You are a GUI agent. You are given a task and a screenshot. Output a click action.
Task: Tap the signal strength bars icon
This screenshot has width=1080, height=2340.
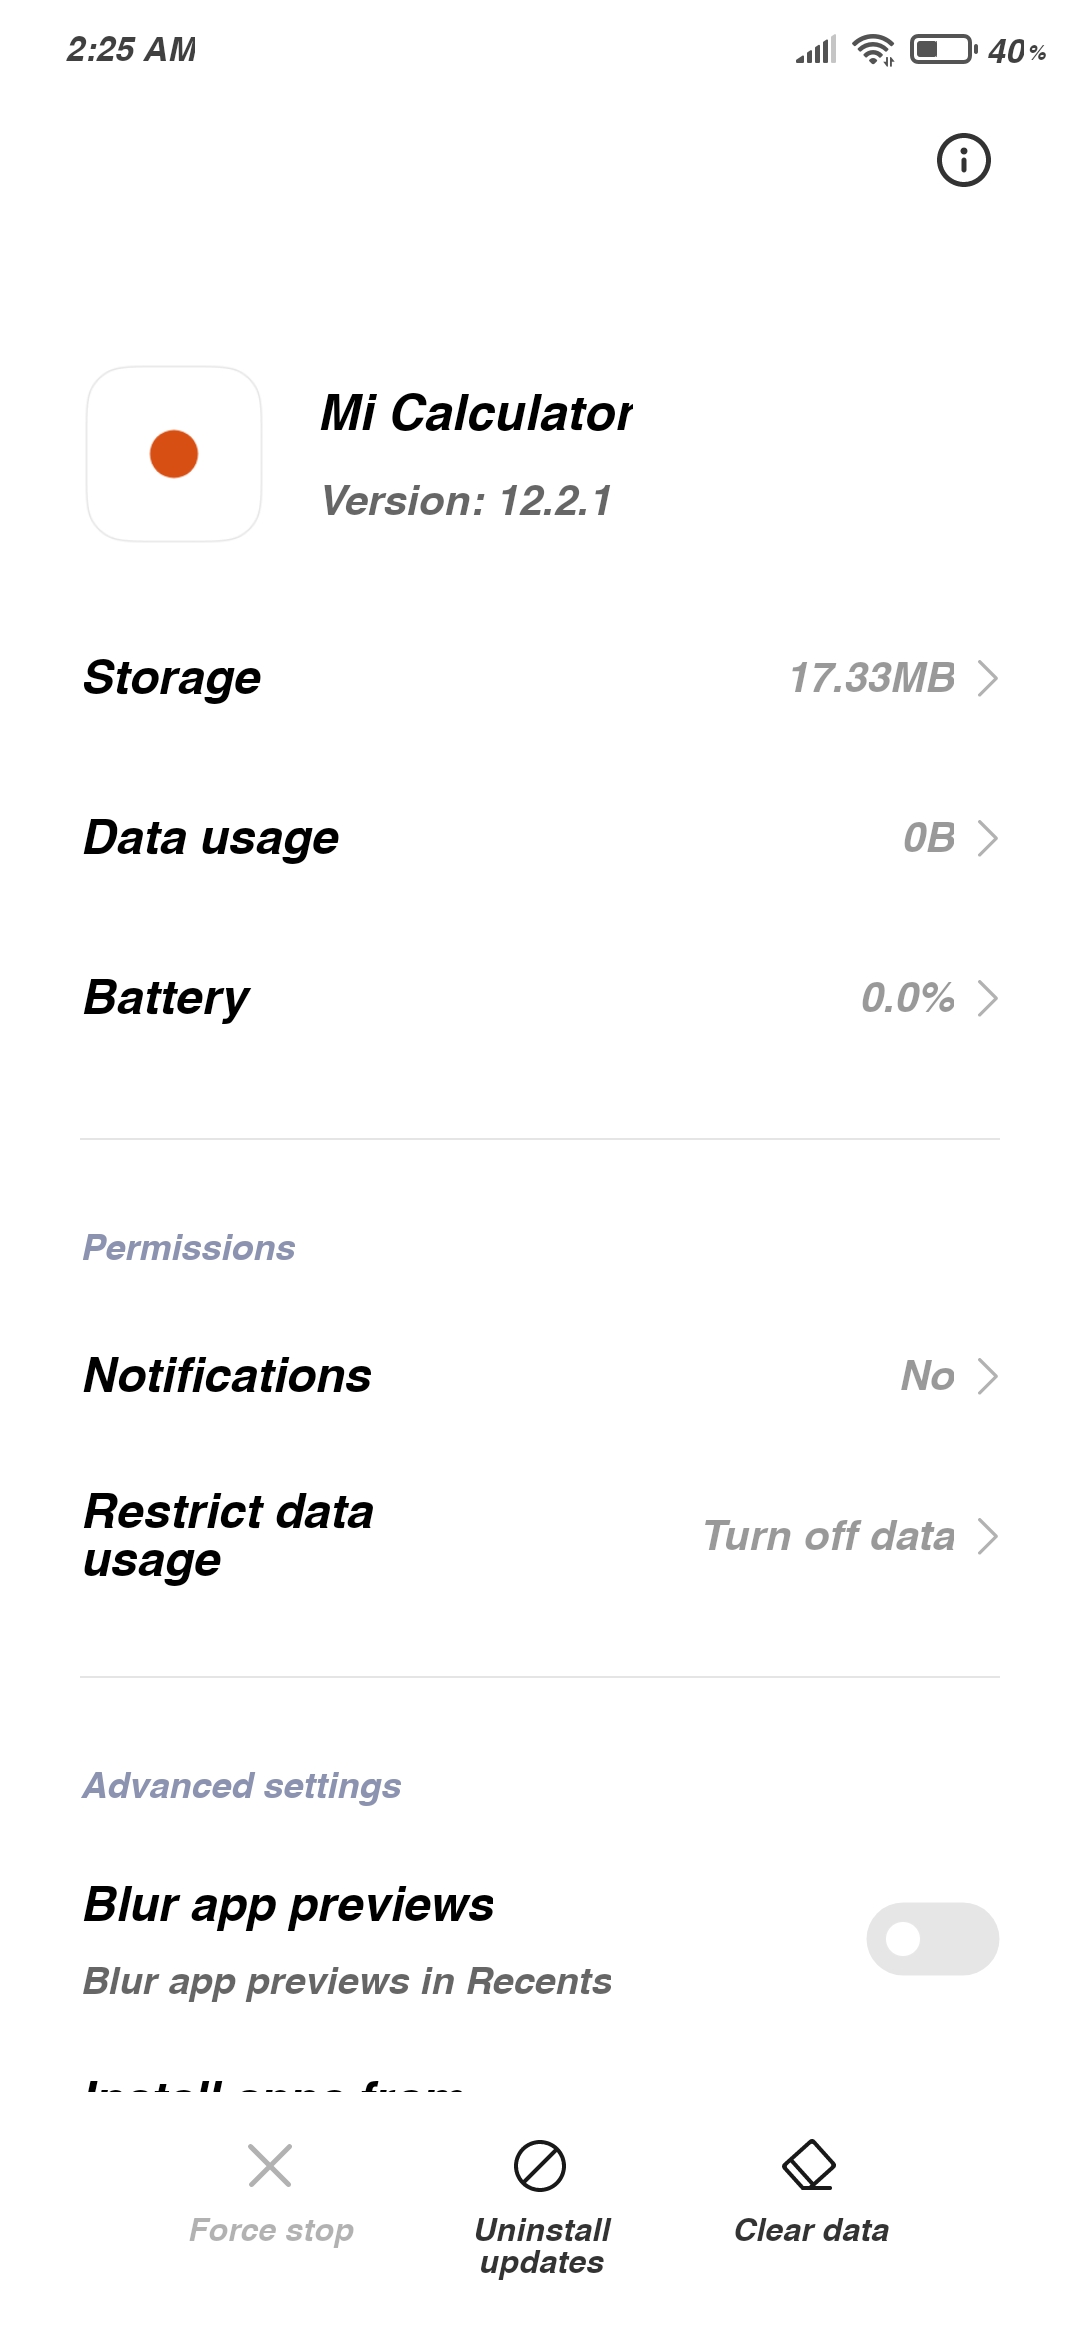[x=816, y=50]
